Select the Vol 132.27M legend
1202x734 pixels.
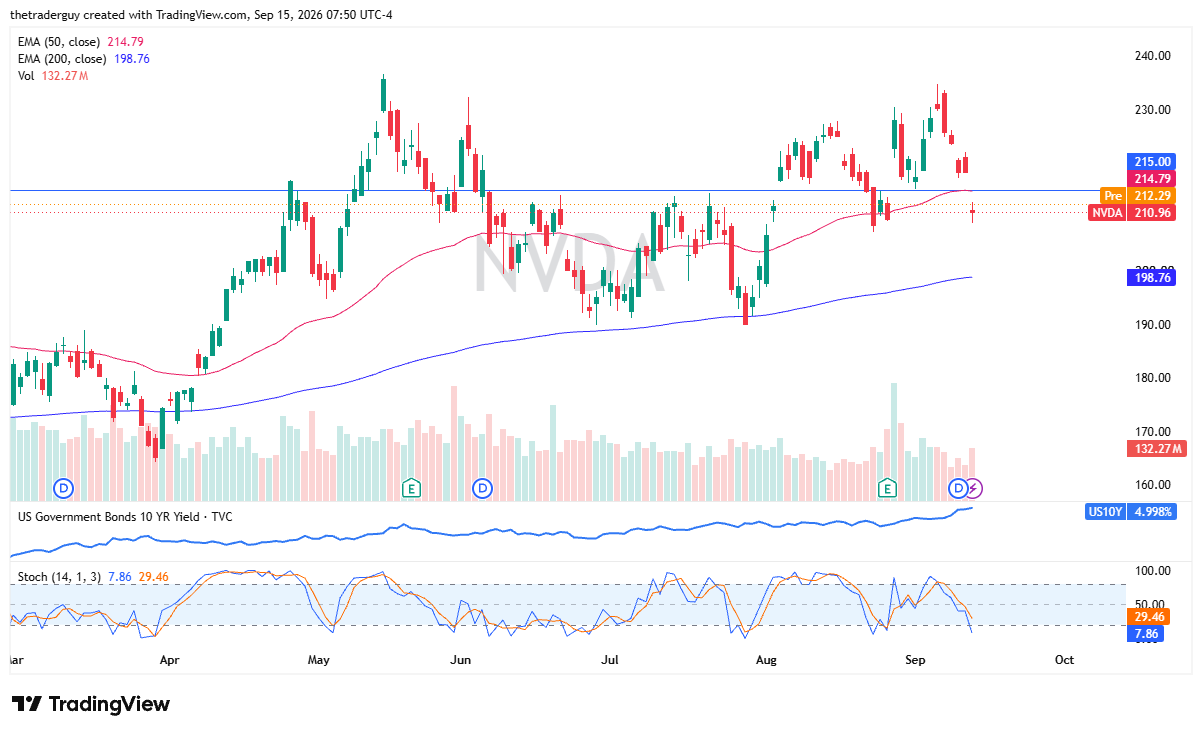(x=53, y=77)
